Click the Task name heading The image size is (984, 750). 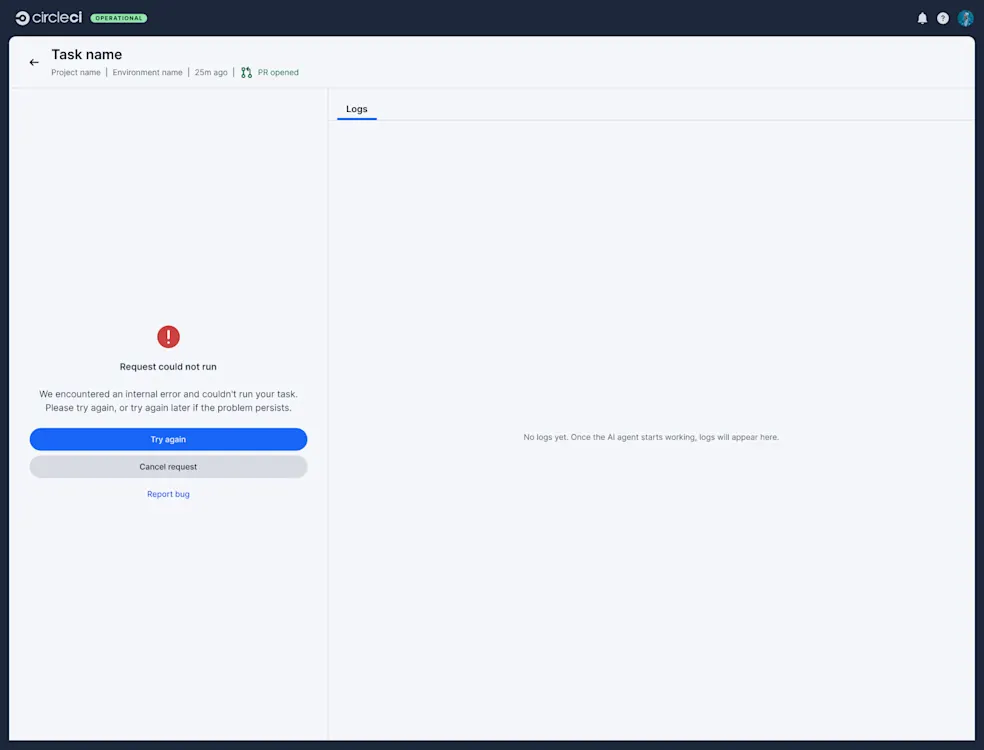86,54
